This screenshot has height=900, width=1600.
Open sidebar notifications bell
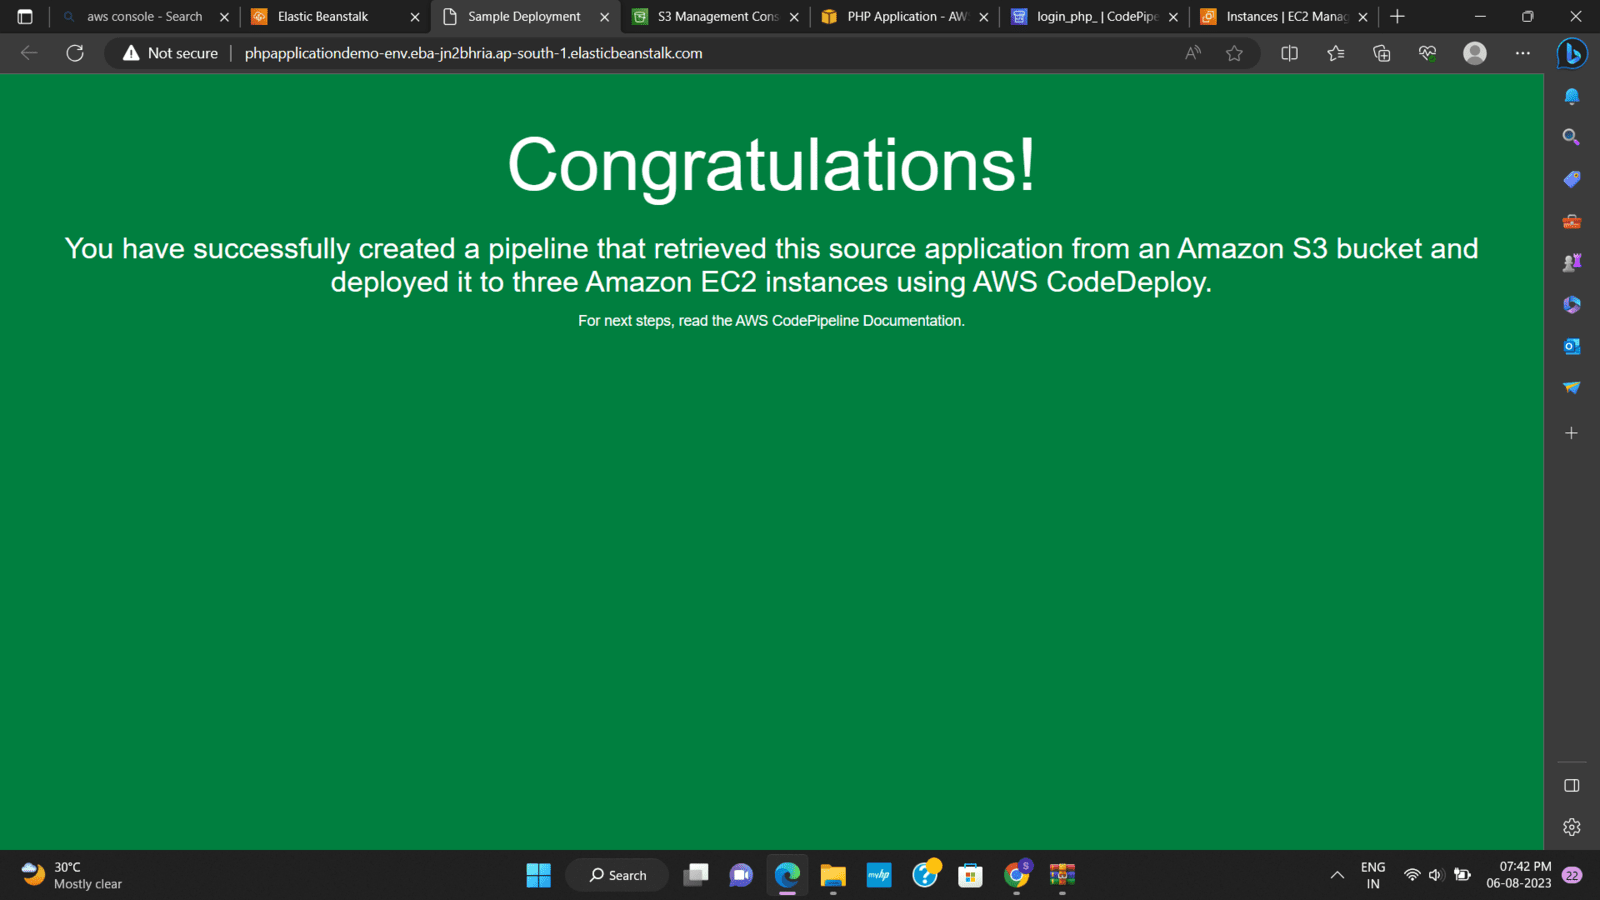click(x=1572, y=96)
